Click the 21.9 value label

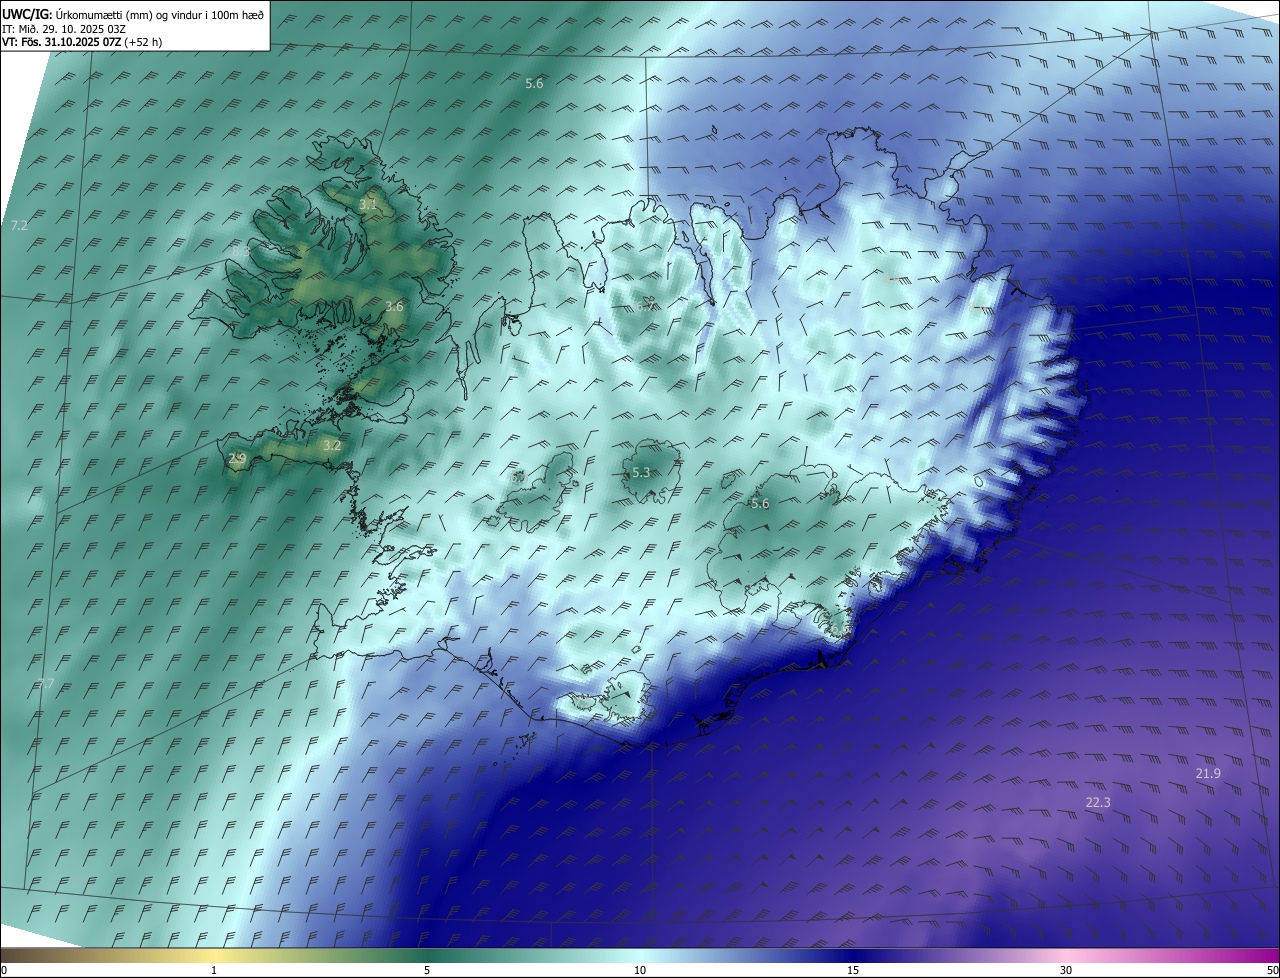click(x=1208, y=773)
